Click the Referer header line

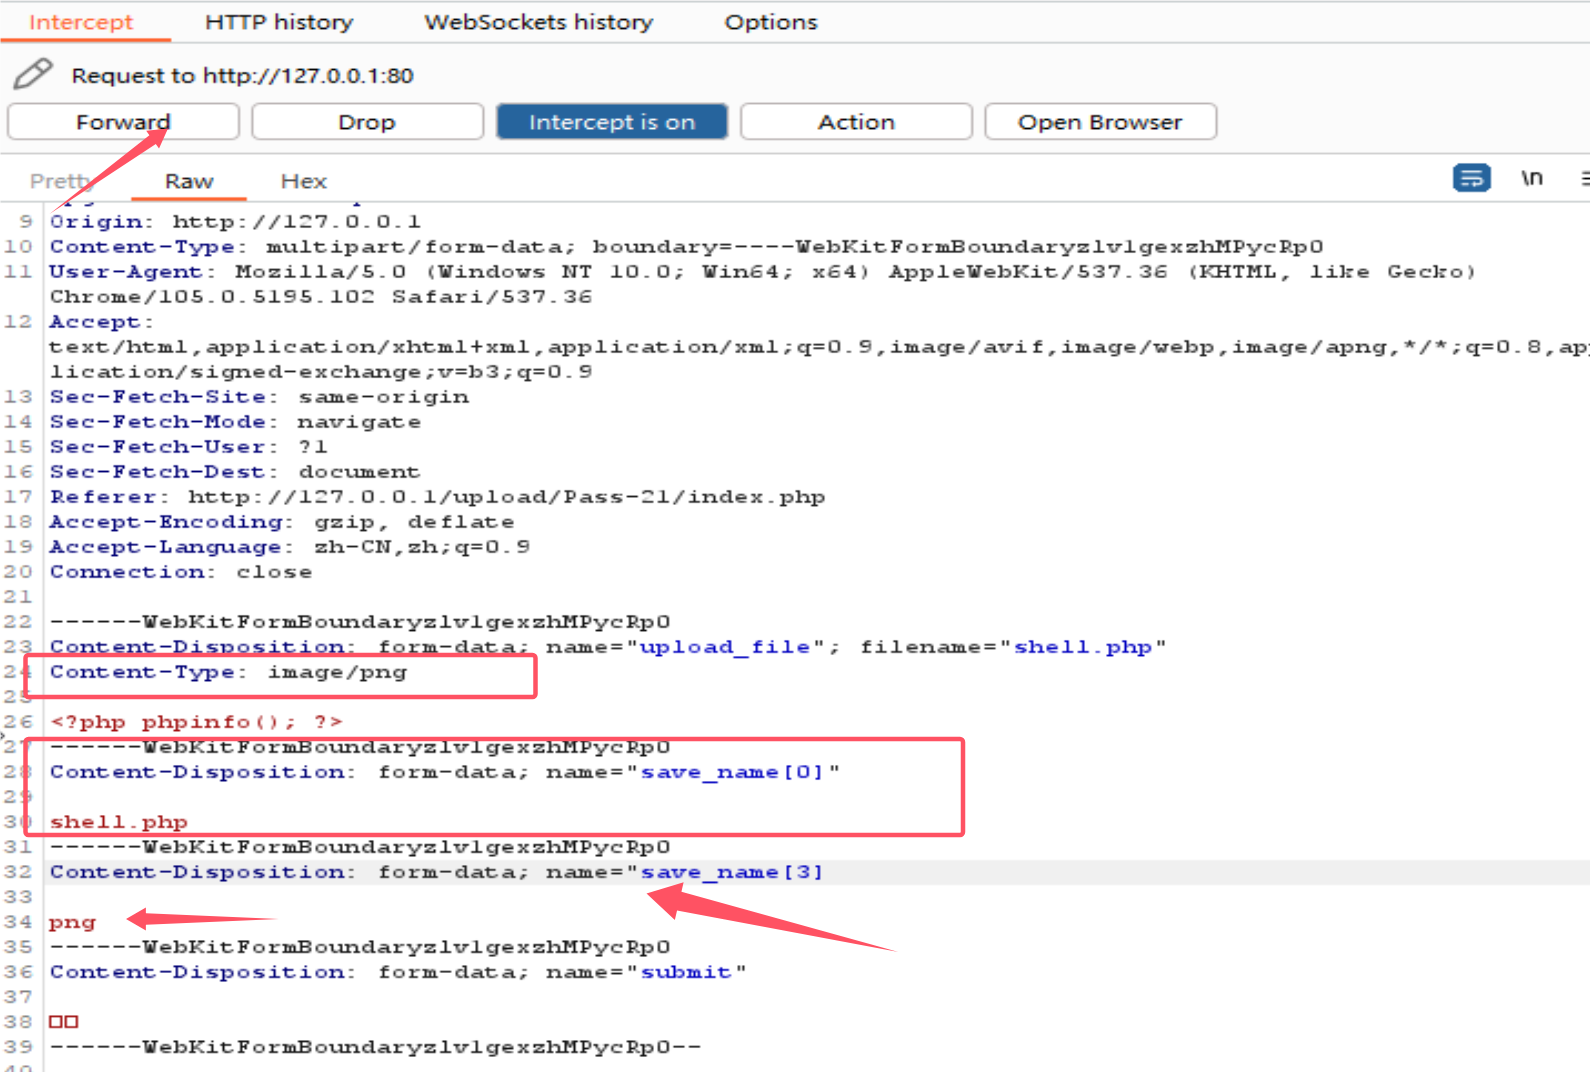coord(437,497)
